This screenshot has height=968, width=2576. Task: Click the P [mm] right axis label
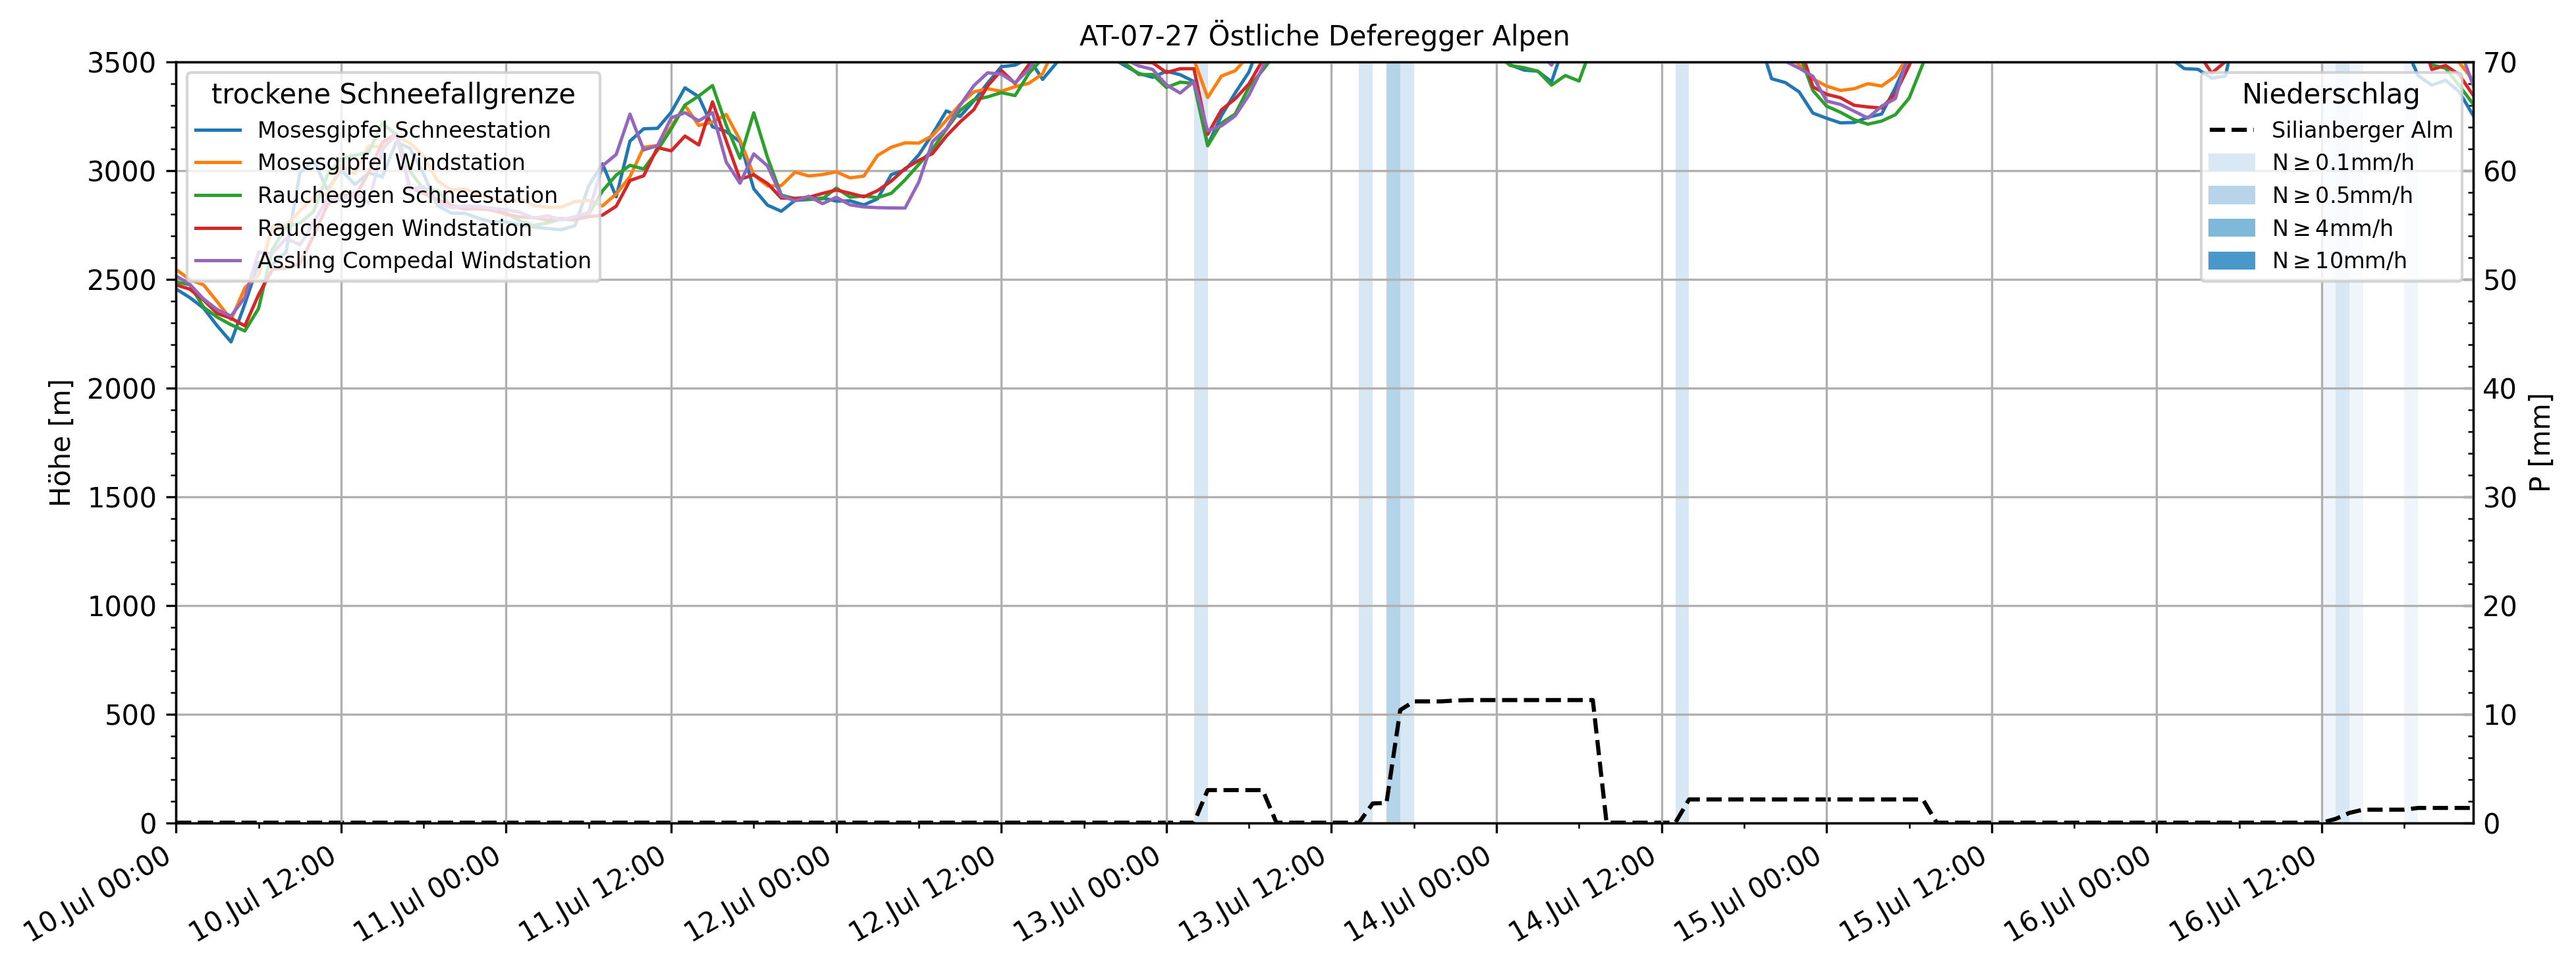2540,443
